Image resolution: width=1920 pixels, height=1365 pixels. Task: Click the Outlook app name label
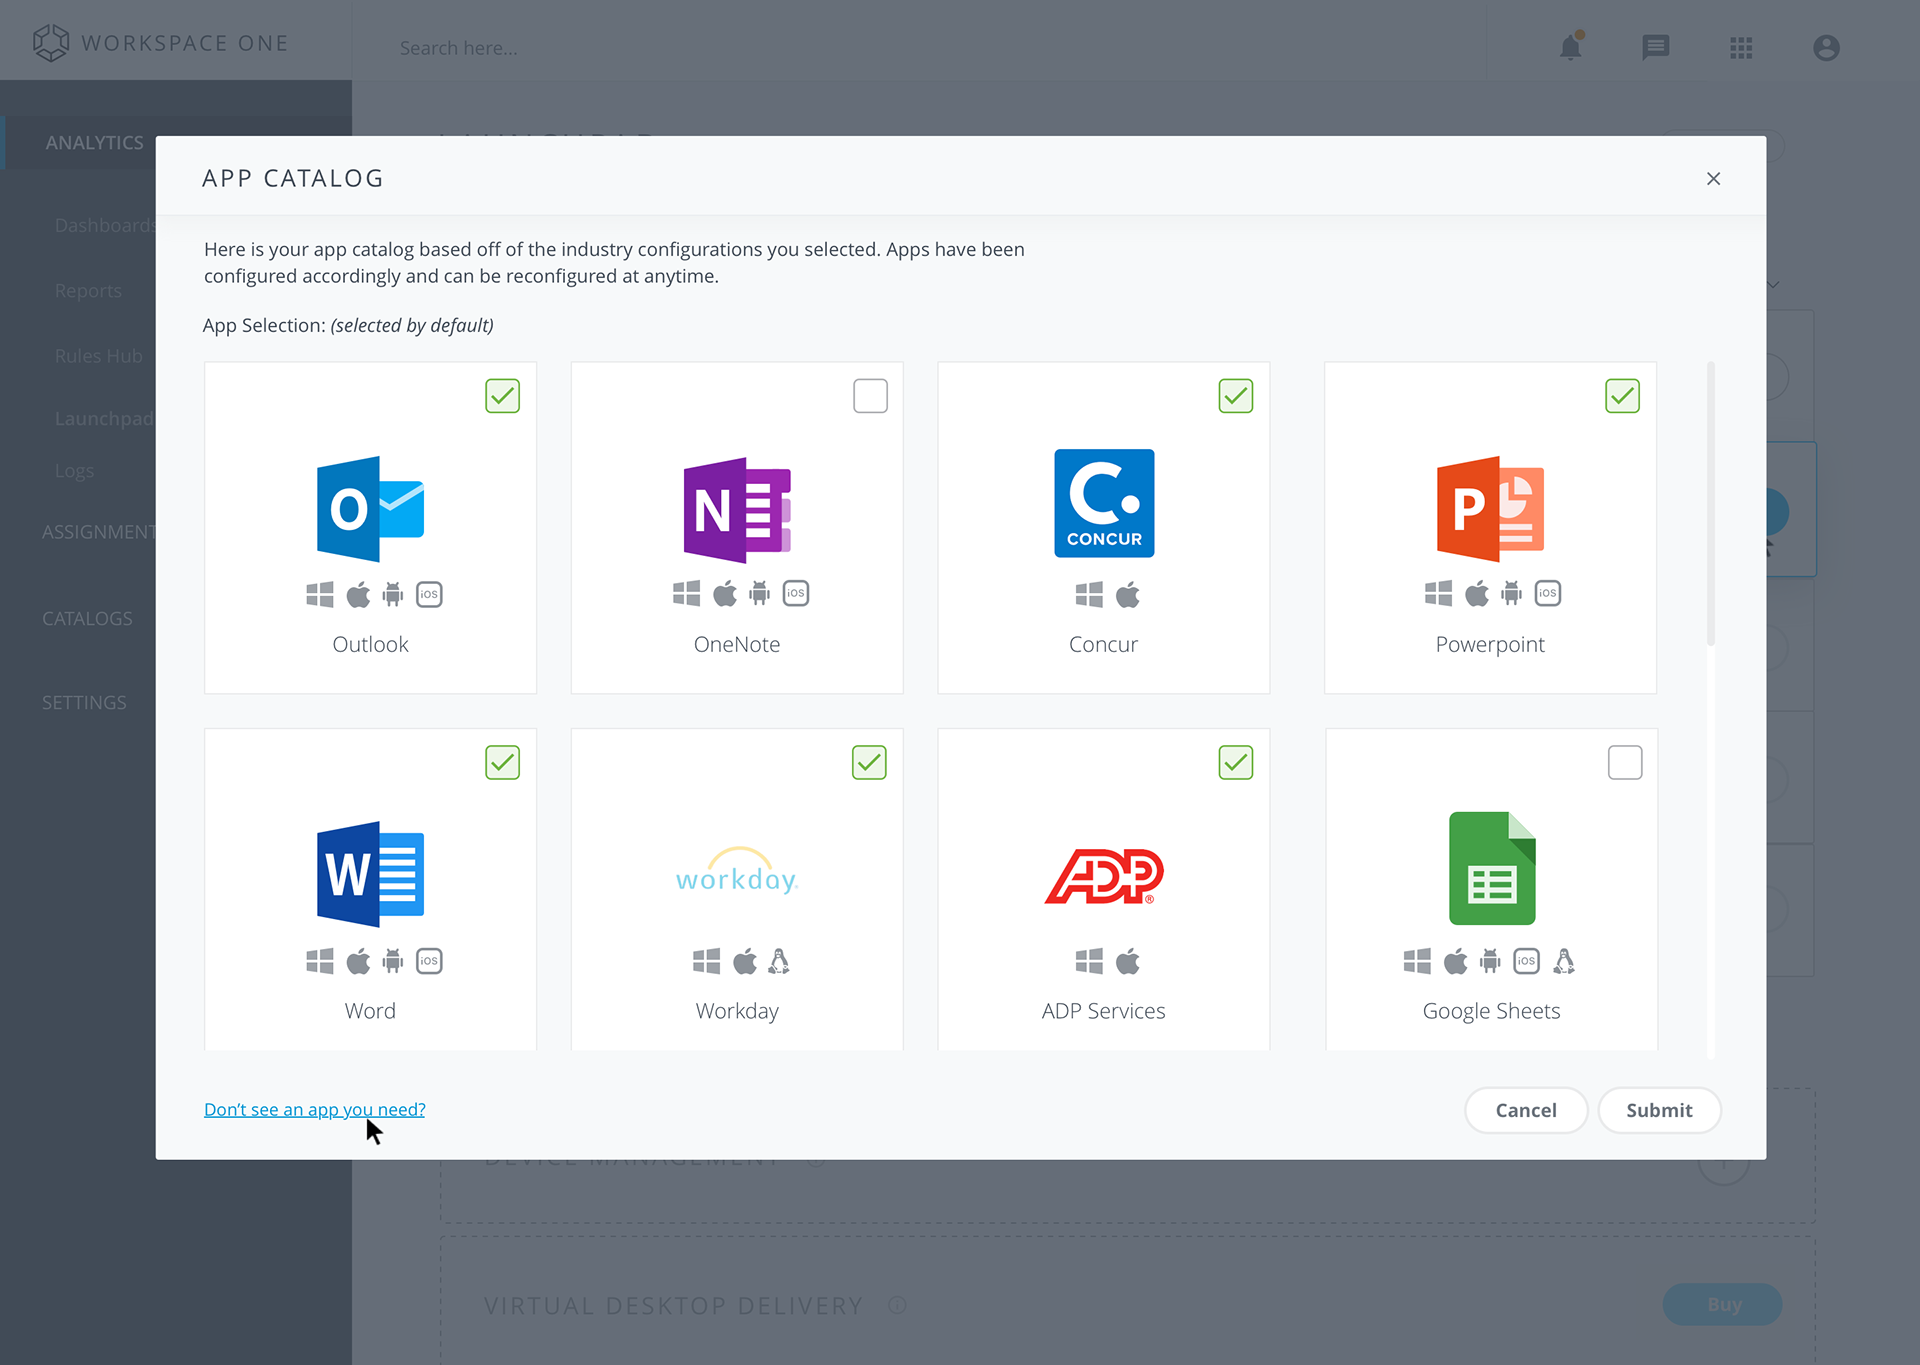pos(370,645)
